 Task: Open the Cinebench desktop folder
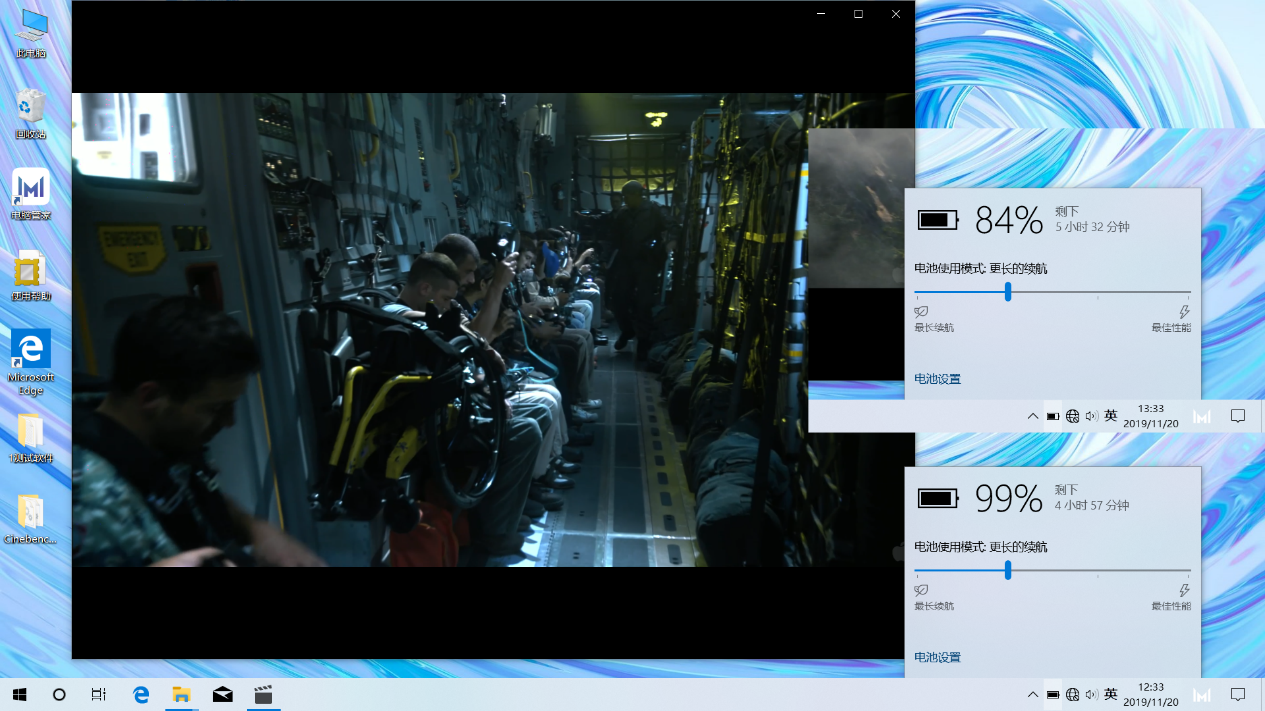[x=31, y=518]
